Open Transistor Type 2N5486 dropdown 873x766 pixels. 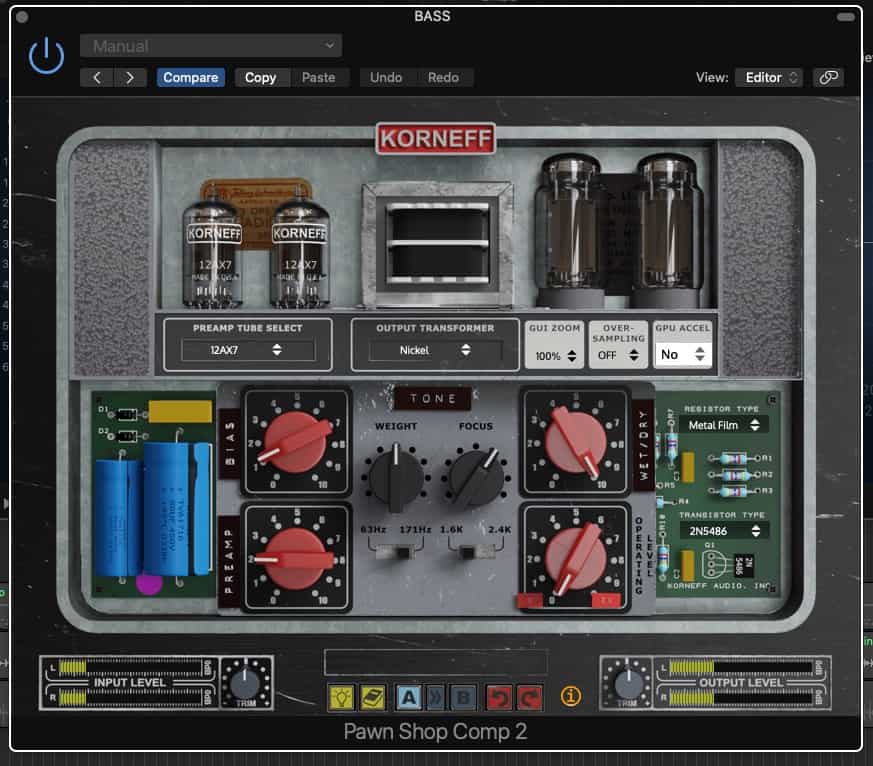coord(724,531)
